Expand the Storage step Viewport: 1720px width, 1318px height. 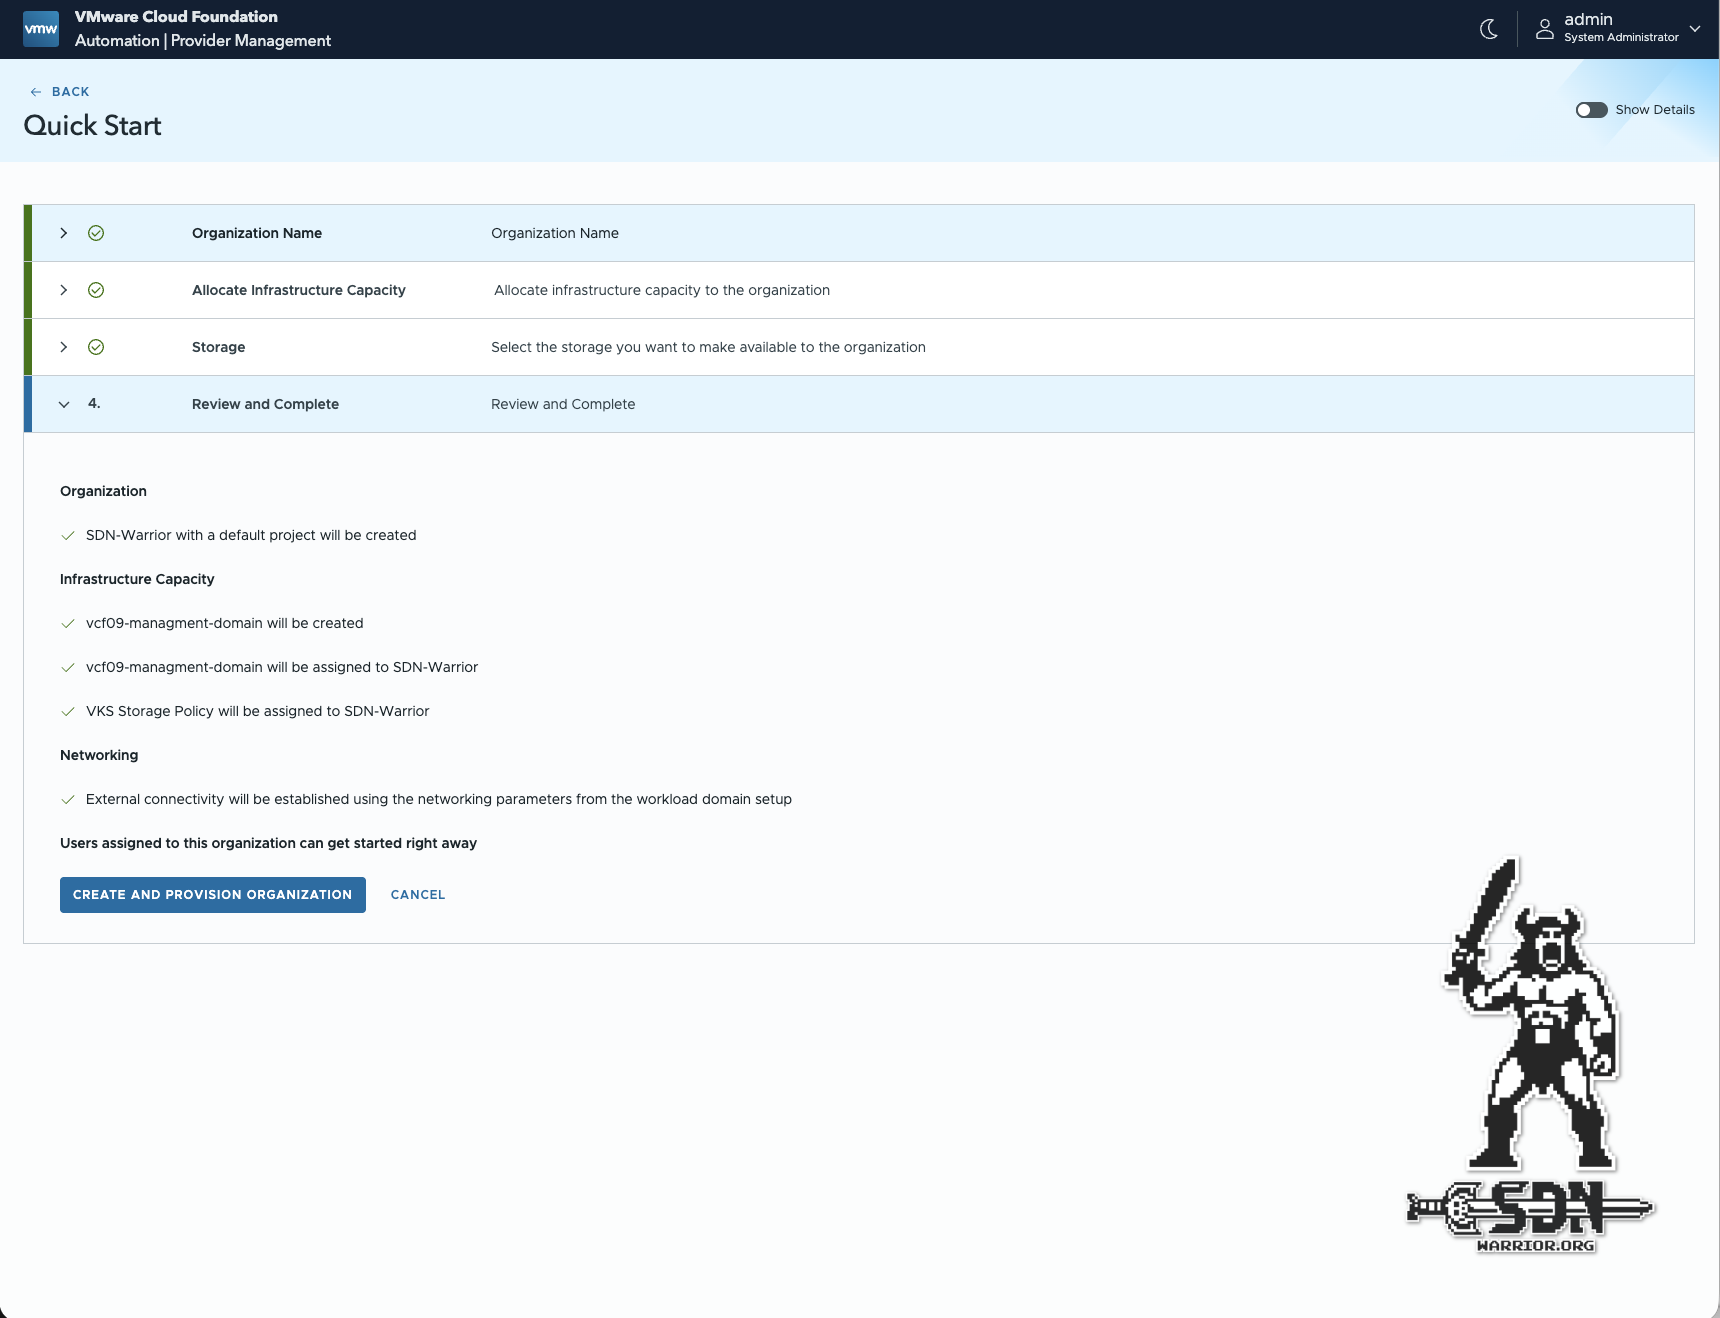63,347
